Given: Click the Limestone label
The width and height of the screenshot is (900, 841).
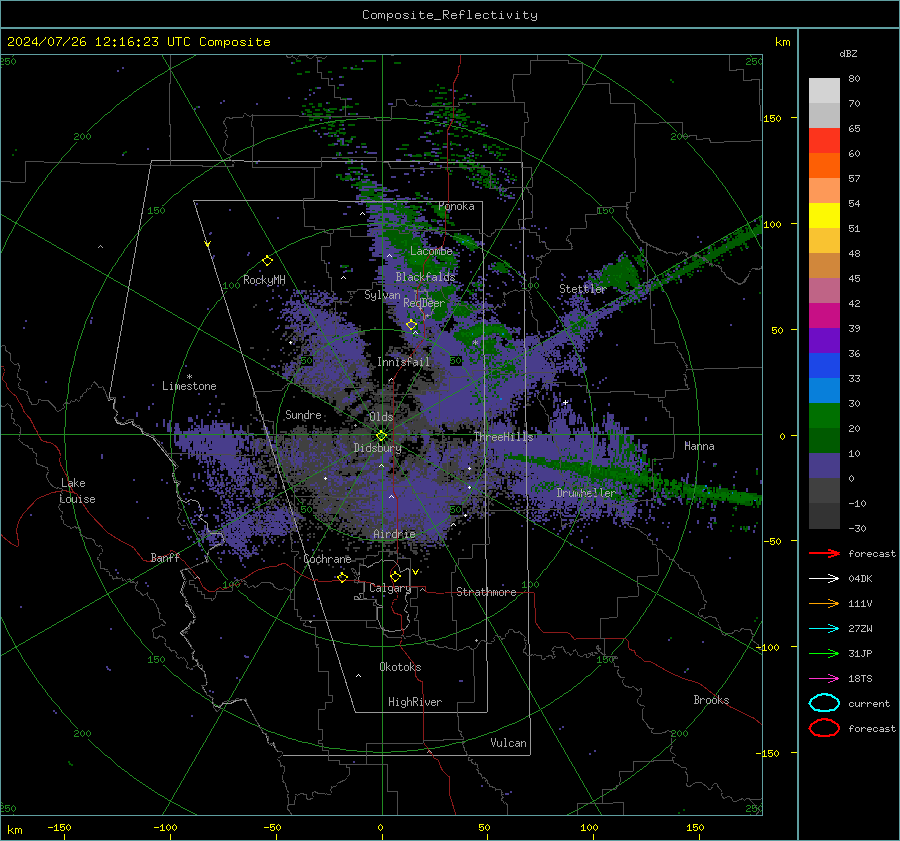Looking at the screenshot, I should pos(189,386).
